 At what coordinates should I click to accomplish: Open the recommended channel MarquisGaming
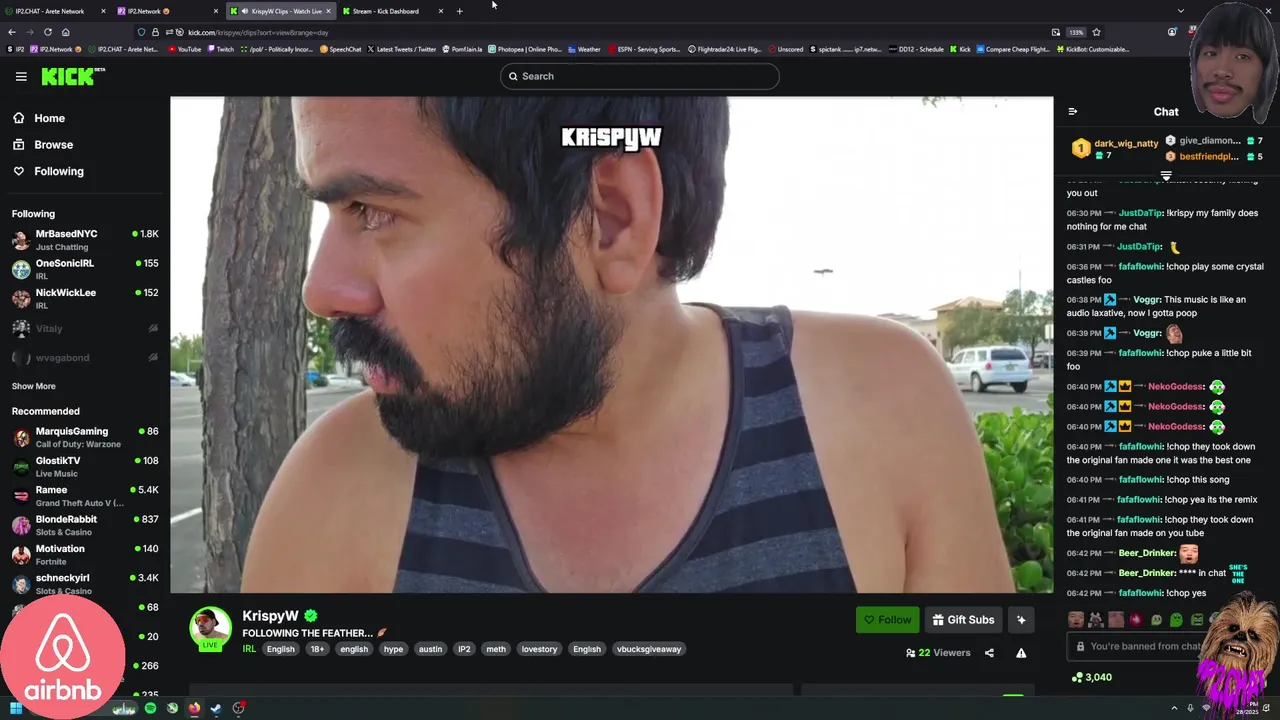point(85,437)
